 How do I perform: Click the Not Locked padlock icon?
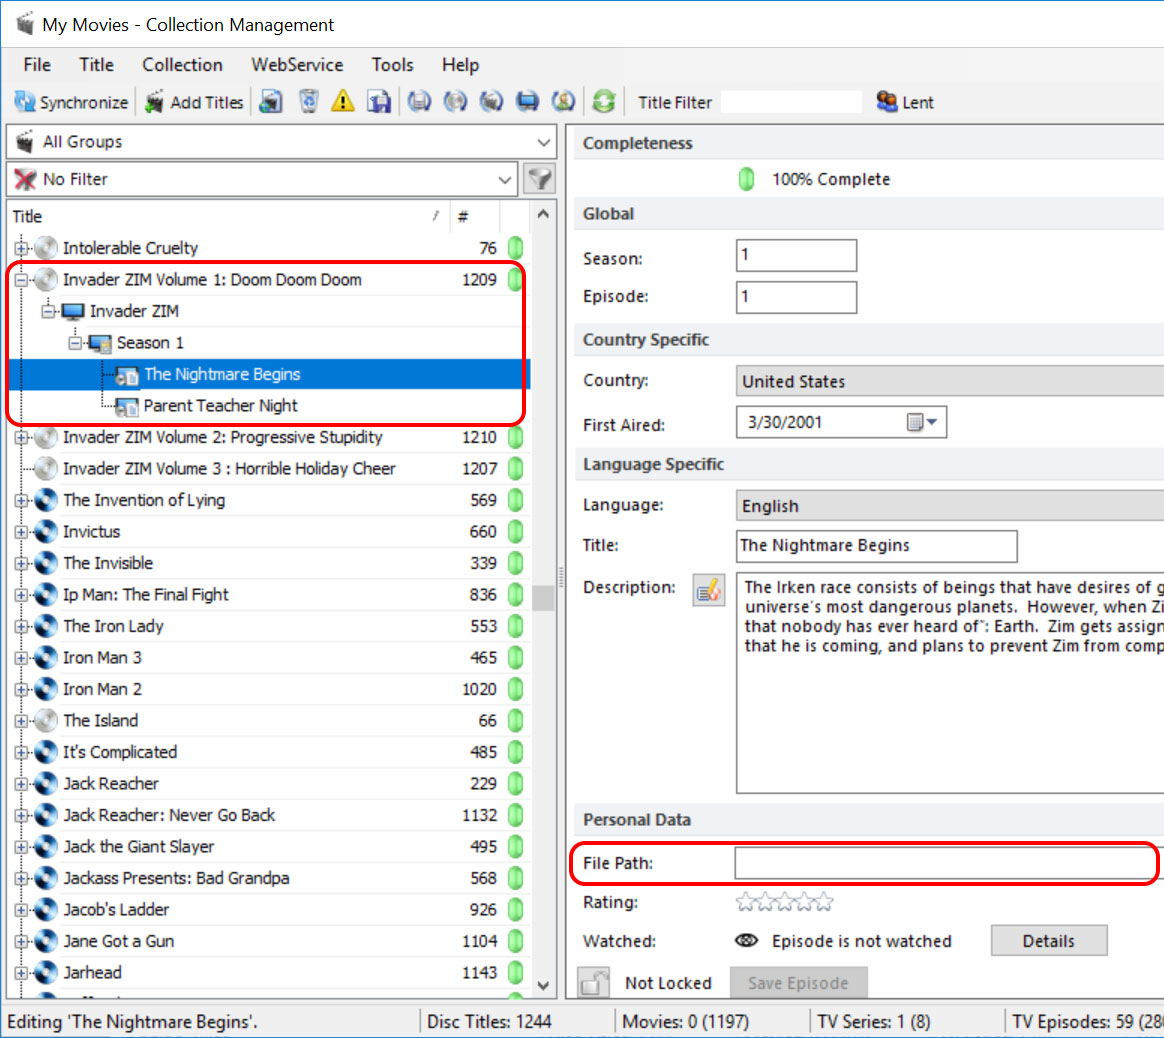594,982
